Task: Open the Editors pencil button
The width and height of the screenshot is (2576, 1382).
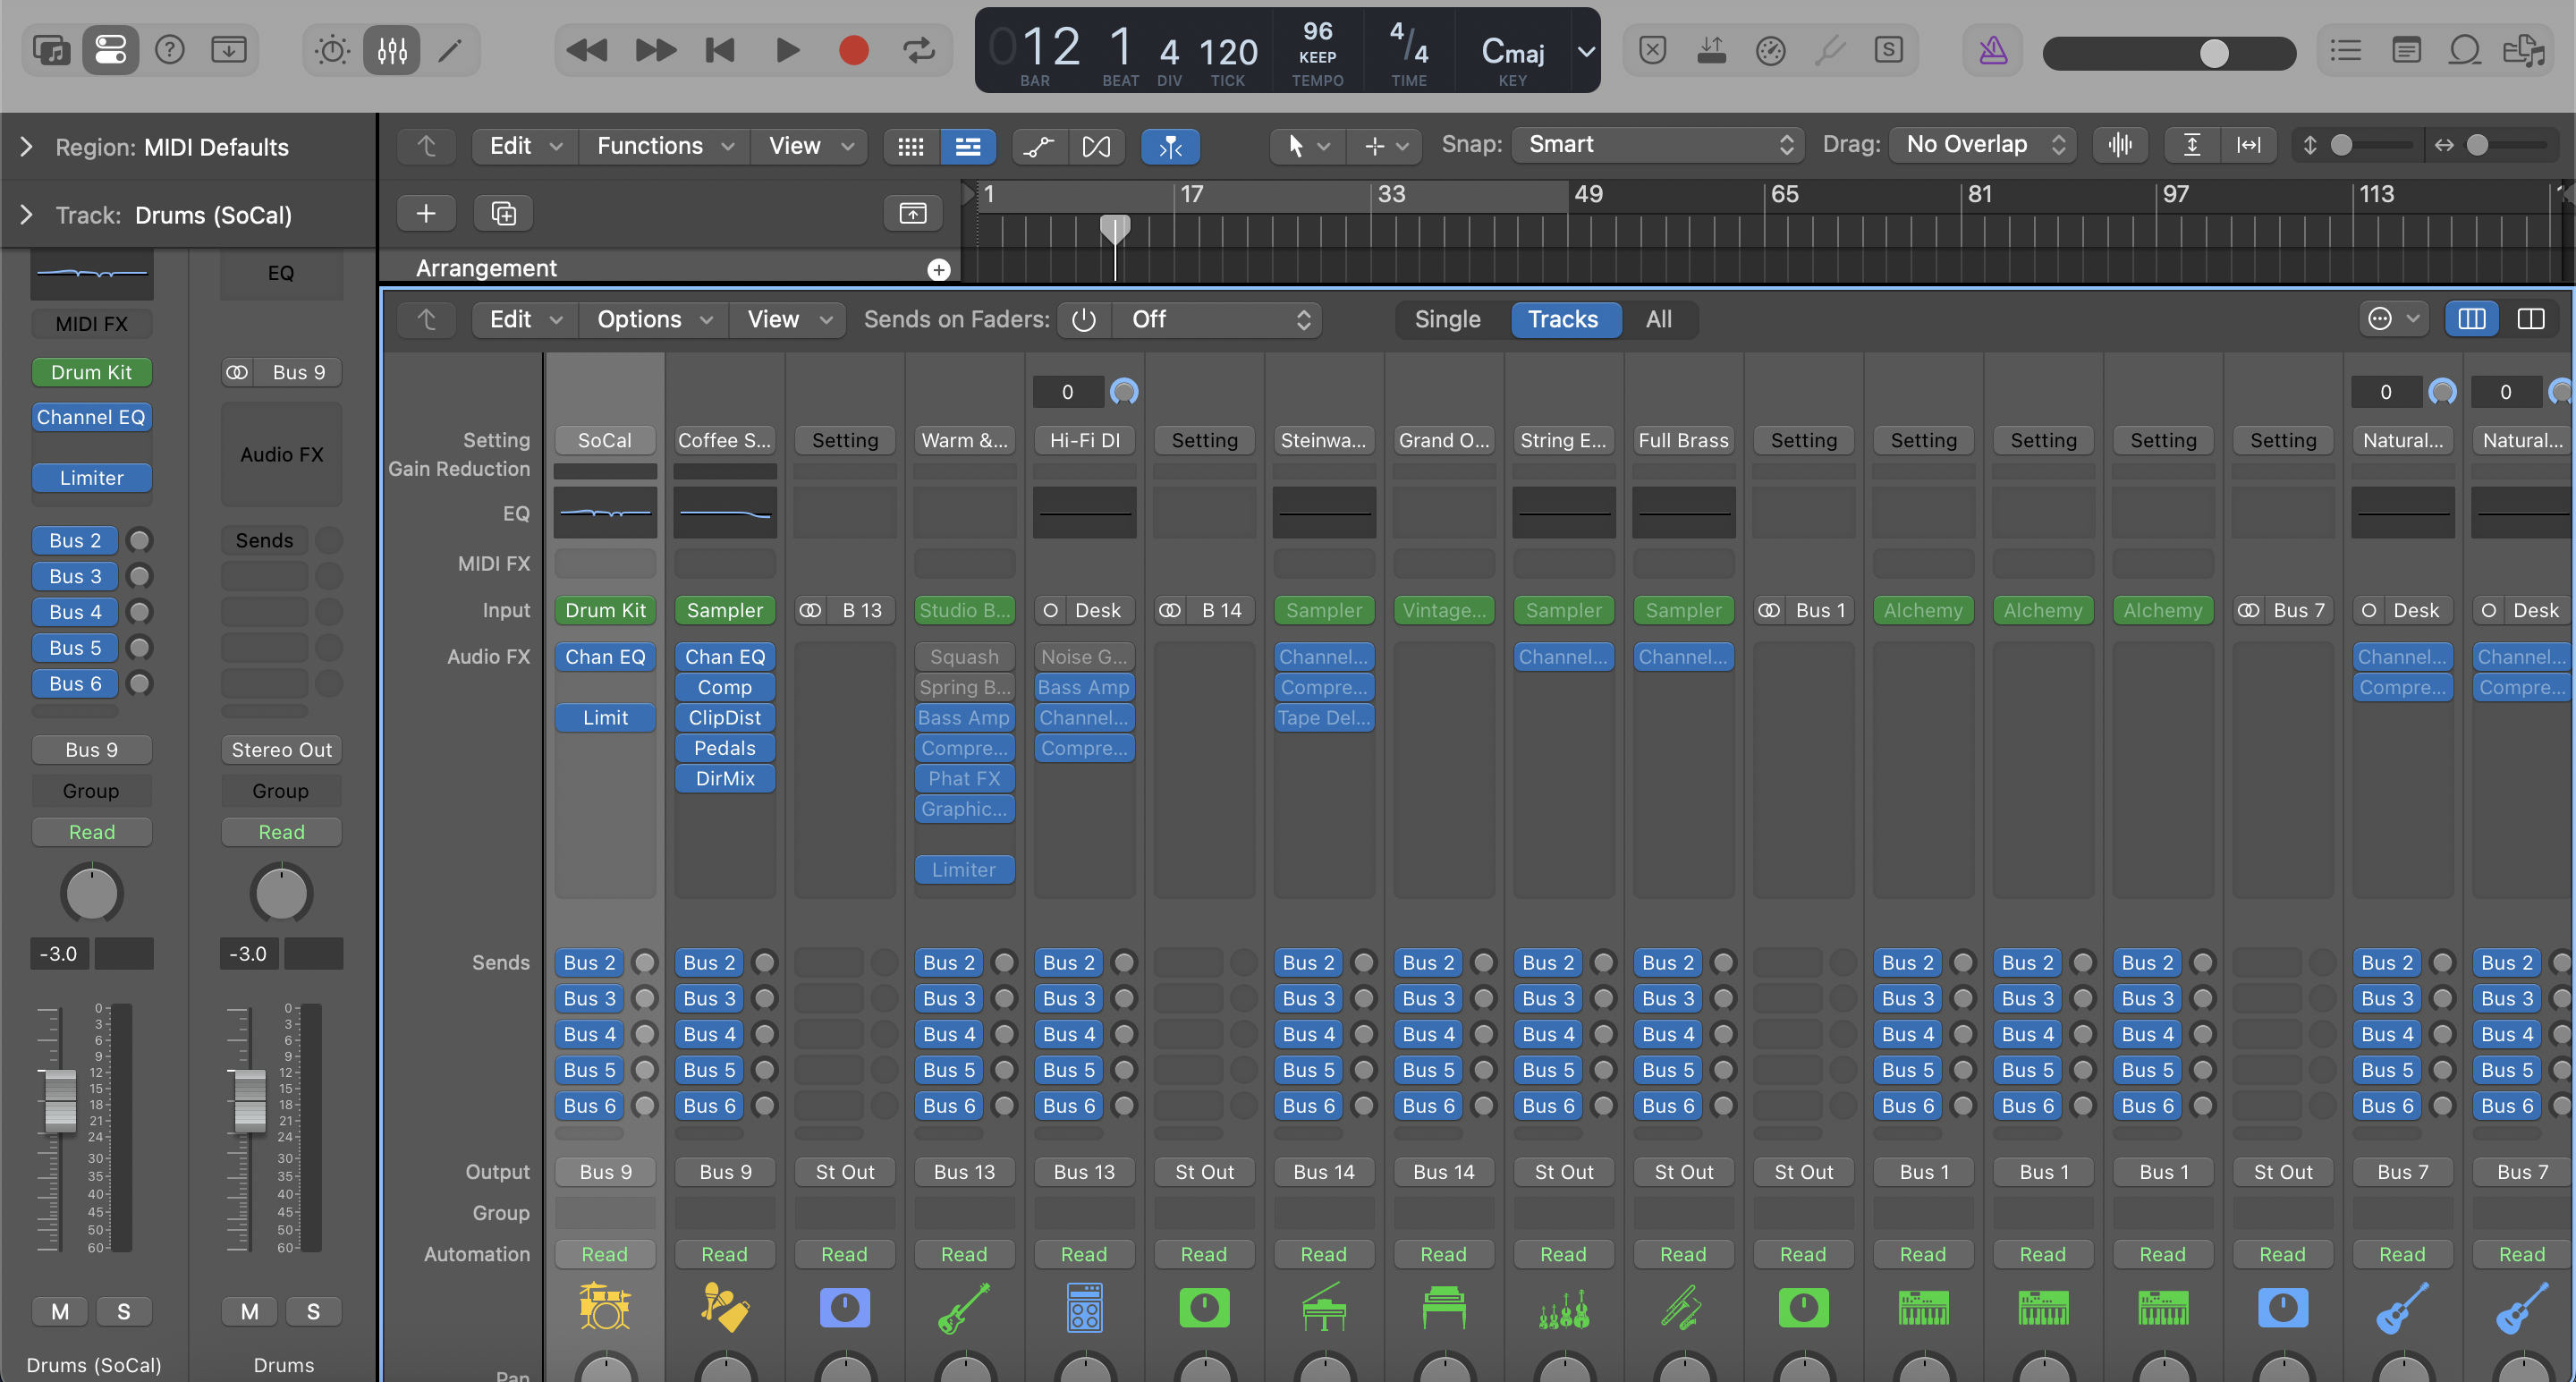Action: tap(451, 49)
